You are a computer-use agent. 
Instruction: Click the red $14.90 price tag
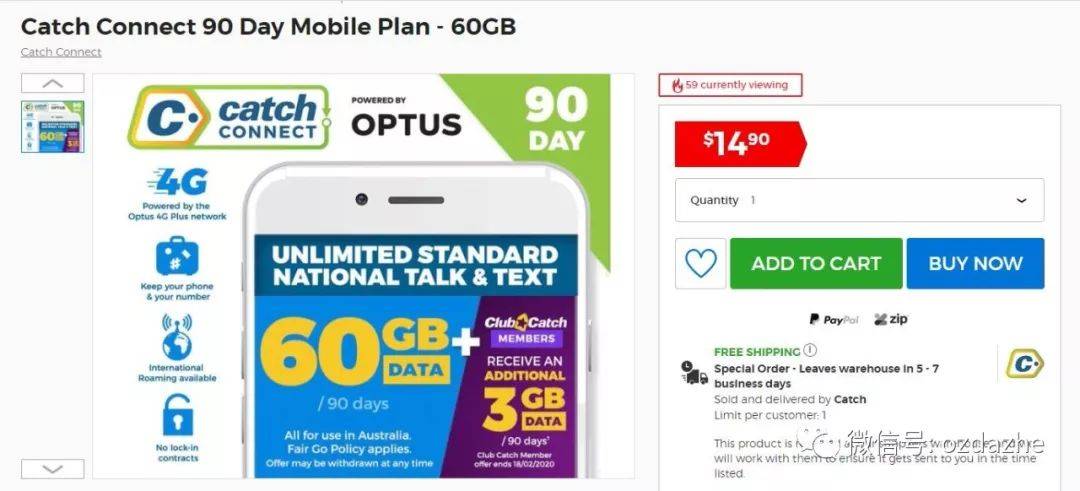pyautogui.click(x=740, y=144)
